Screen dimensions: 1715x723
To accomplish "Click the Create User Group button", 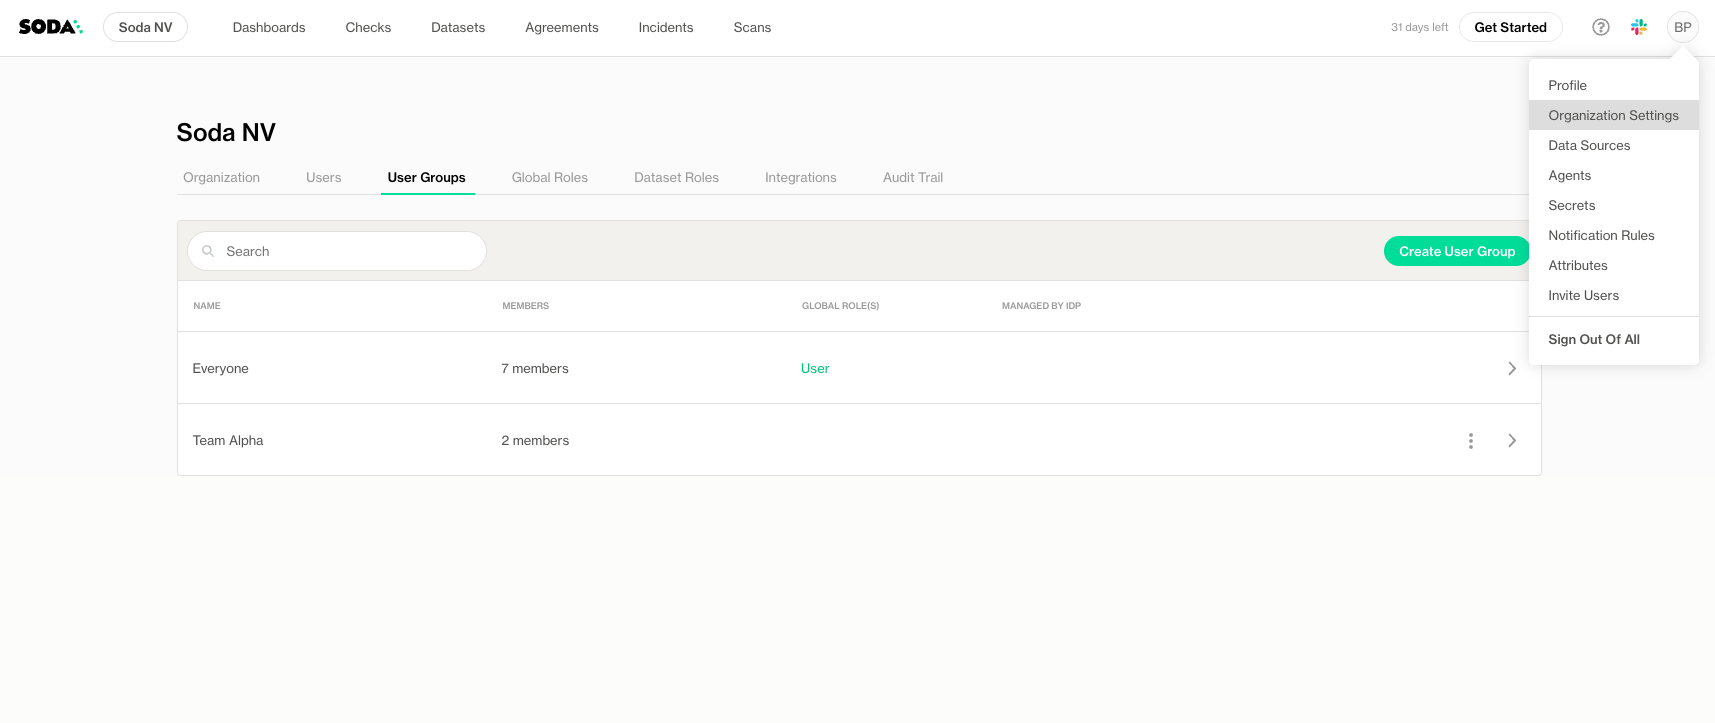I will [x=1456, y=251].
